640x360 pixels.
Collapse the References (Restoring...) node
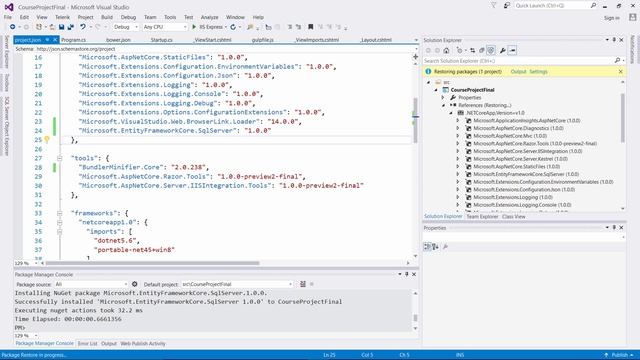444,105
